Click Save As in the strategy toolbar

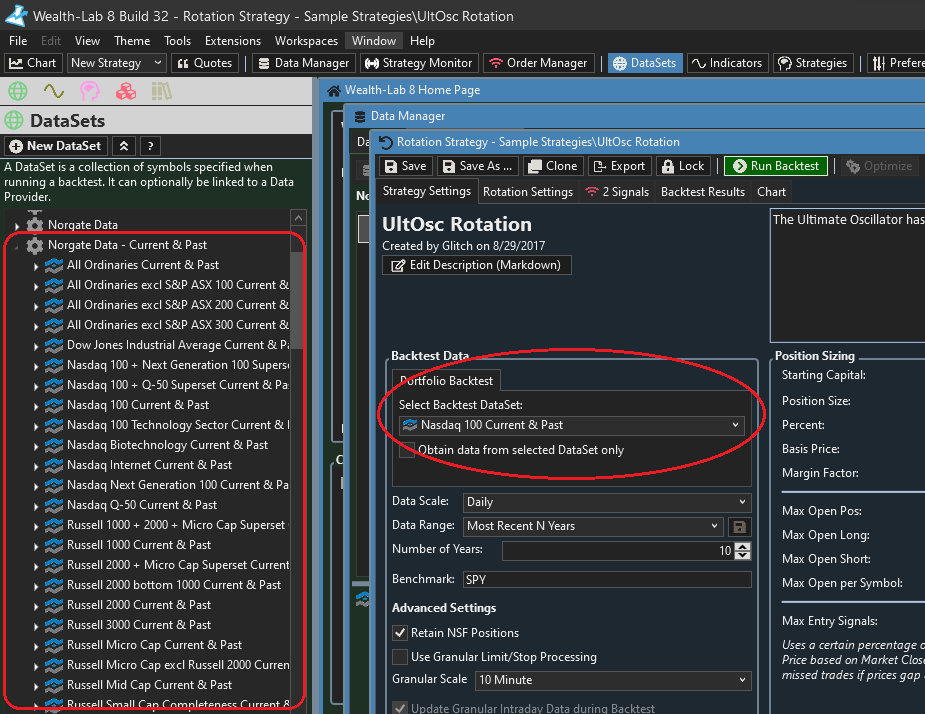(478, 166)
